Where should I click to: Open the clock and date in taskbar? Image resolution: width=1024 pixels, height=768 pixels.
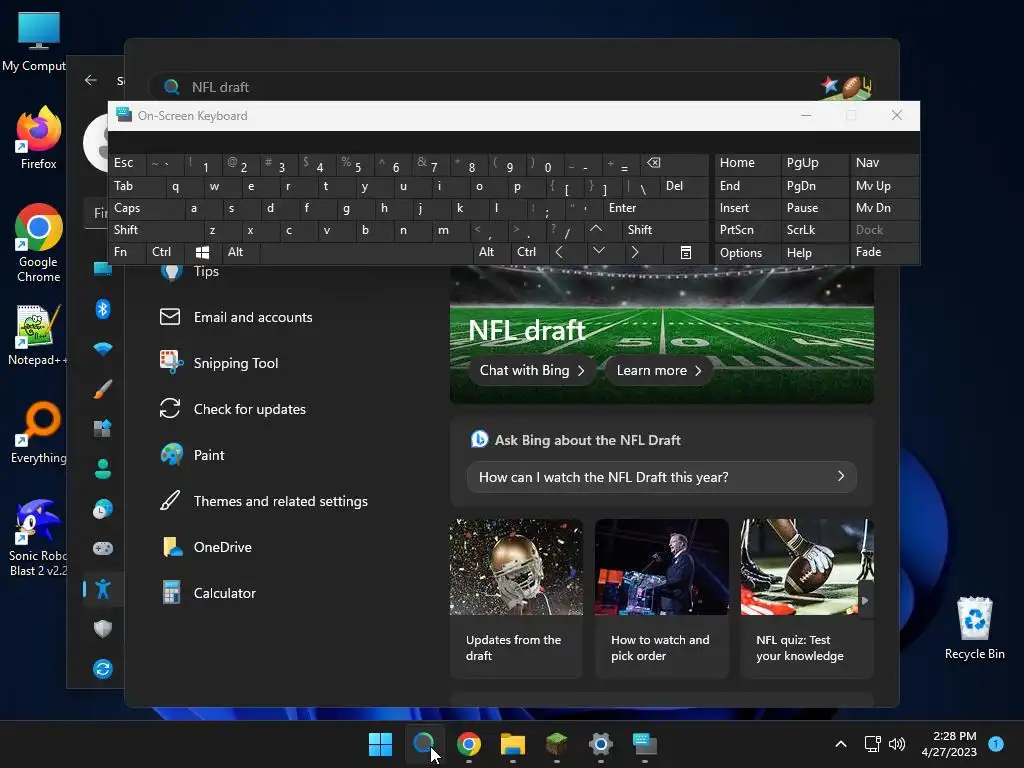tap(949, 744)
